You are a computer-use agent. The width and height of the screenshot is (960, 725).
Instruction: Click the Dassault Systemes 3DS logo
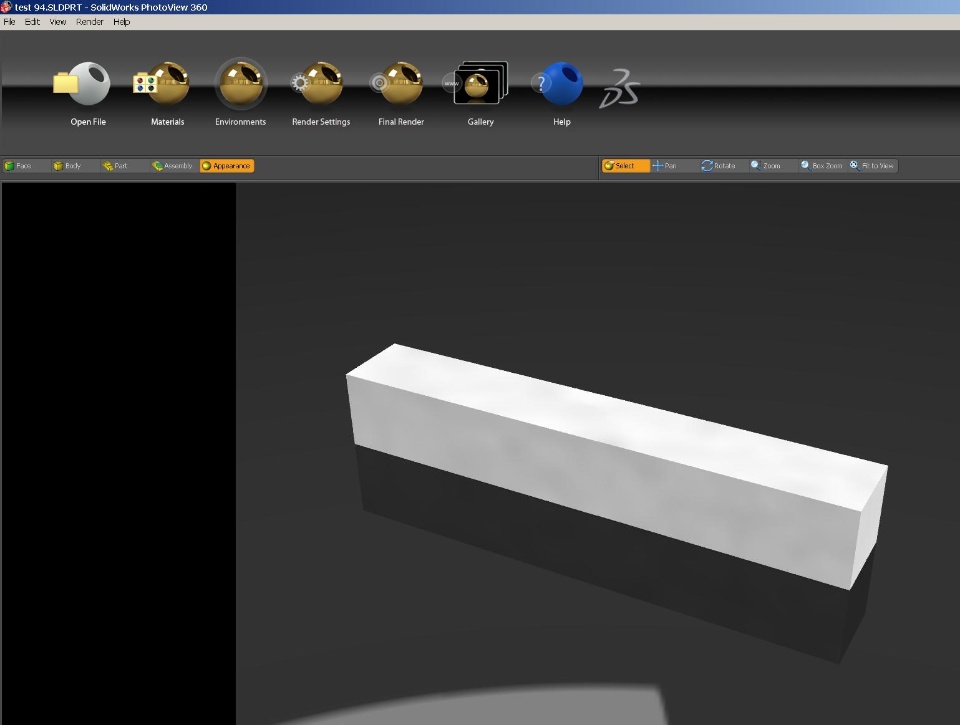[620, 89]
